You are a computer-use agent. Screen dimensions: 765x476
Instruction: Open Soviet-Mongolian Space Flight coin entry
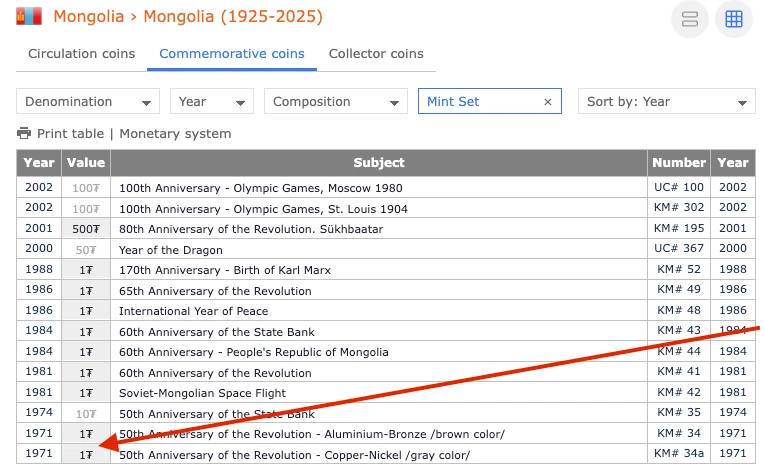pyautogui.click(x=202, y=393)
